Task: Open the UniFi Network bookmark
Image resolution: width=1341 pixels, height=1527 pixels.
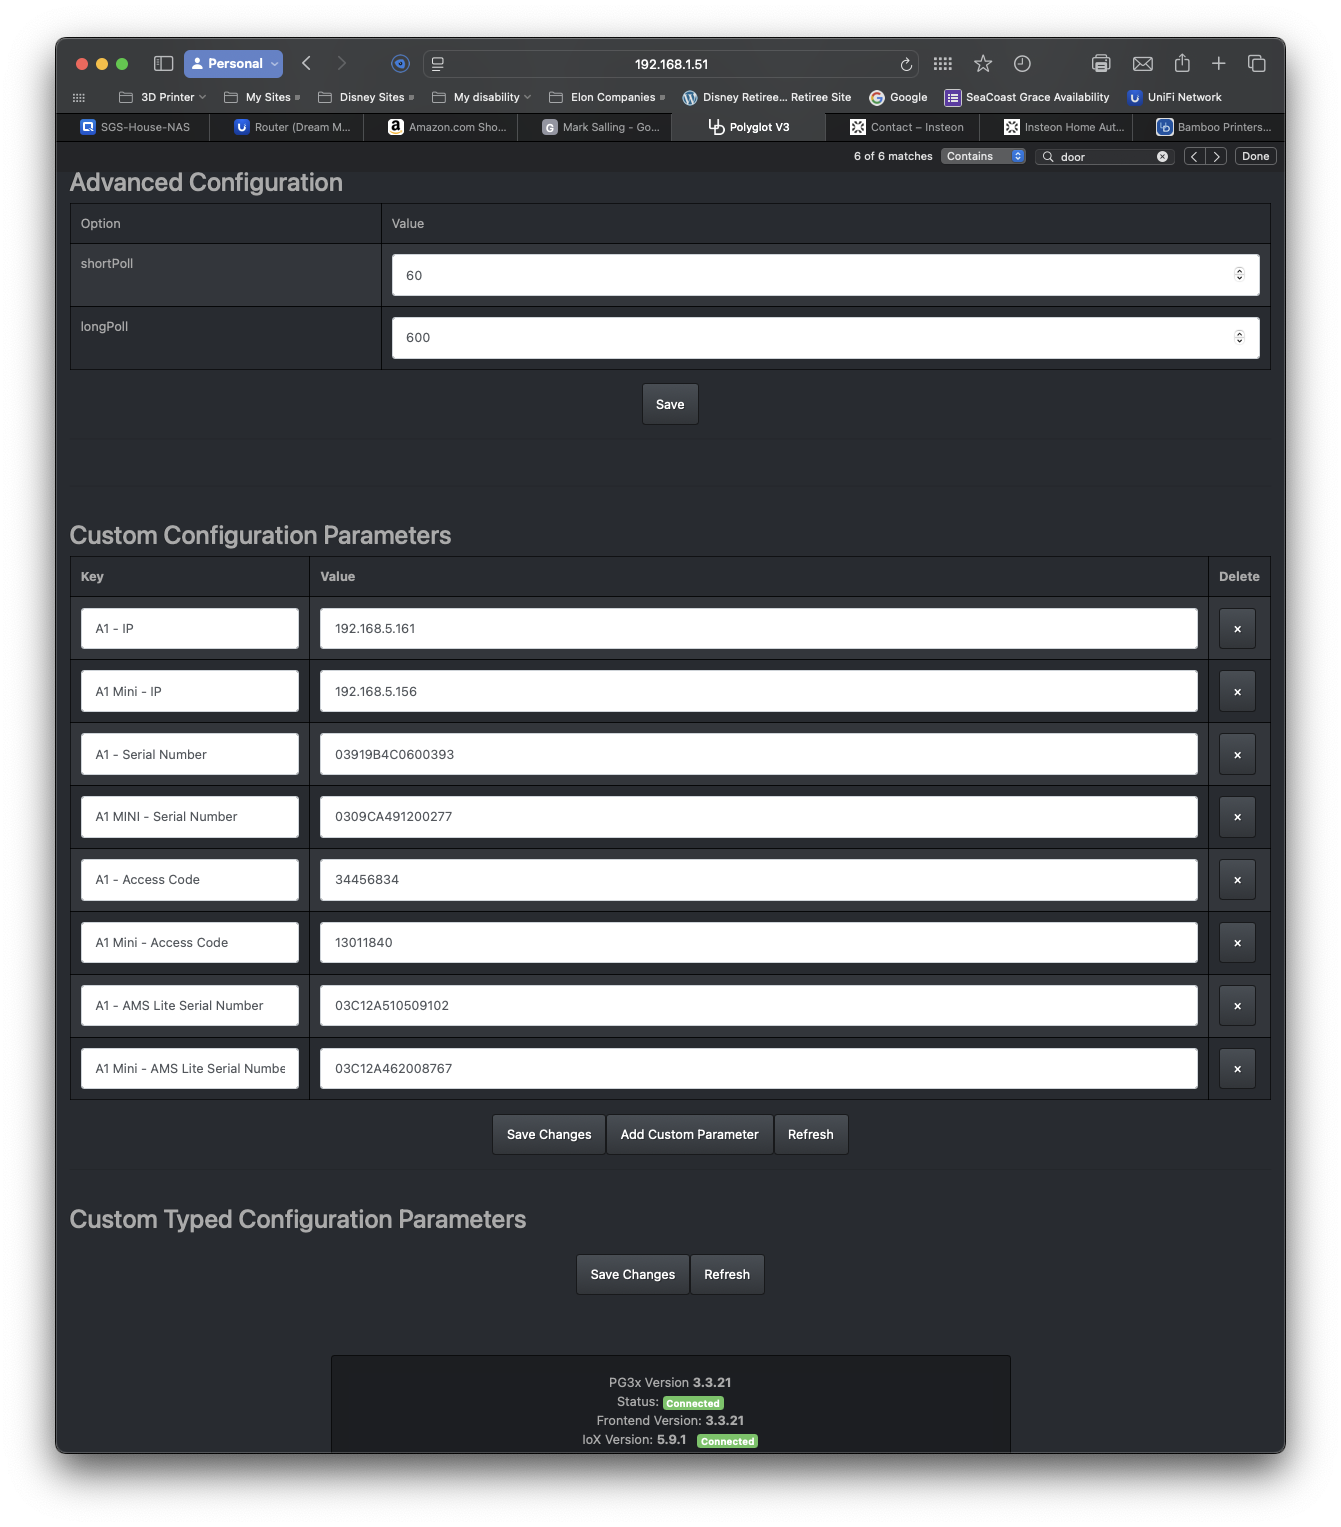Action: pos(1175,97)
